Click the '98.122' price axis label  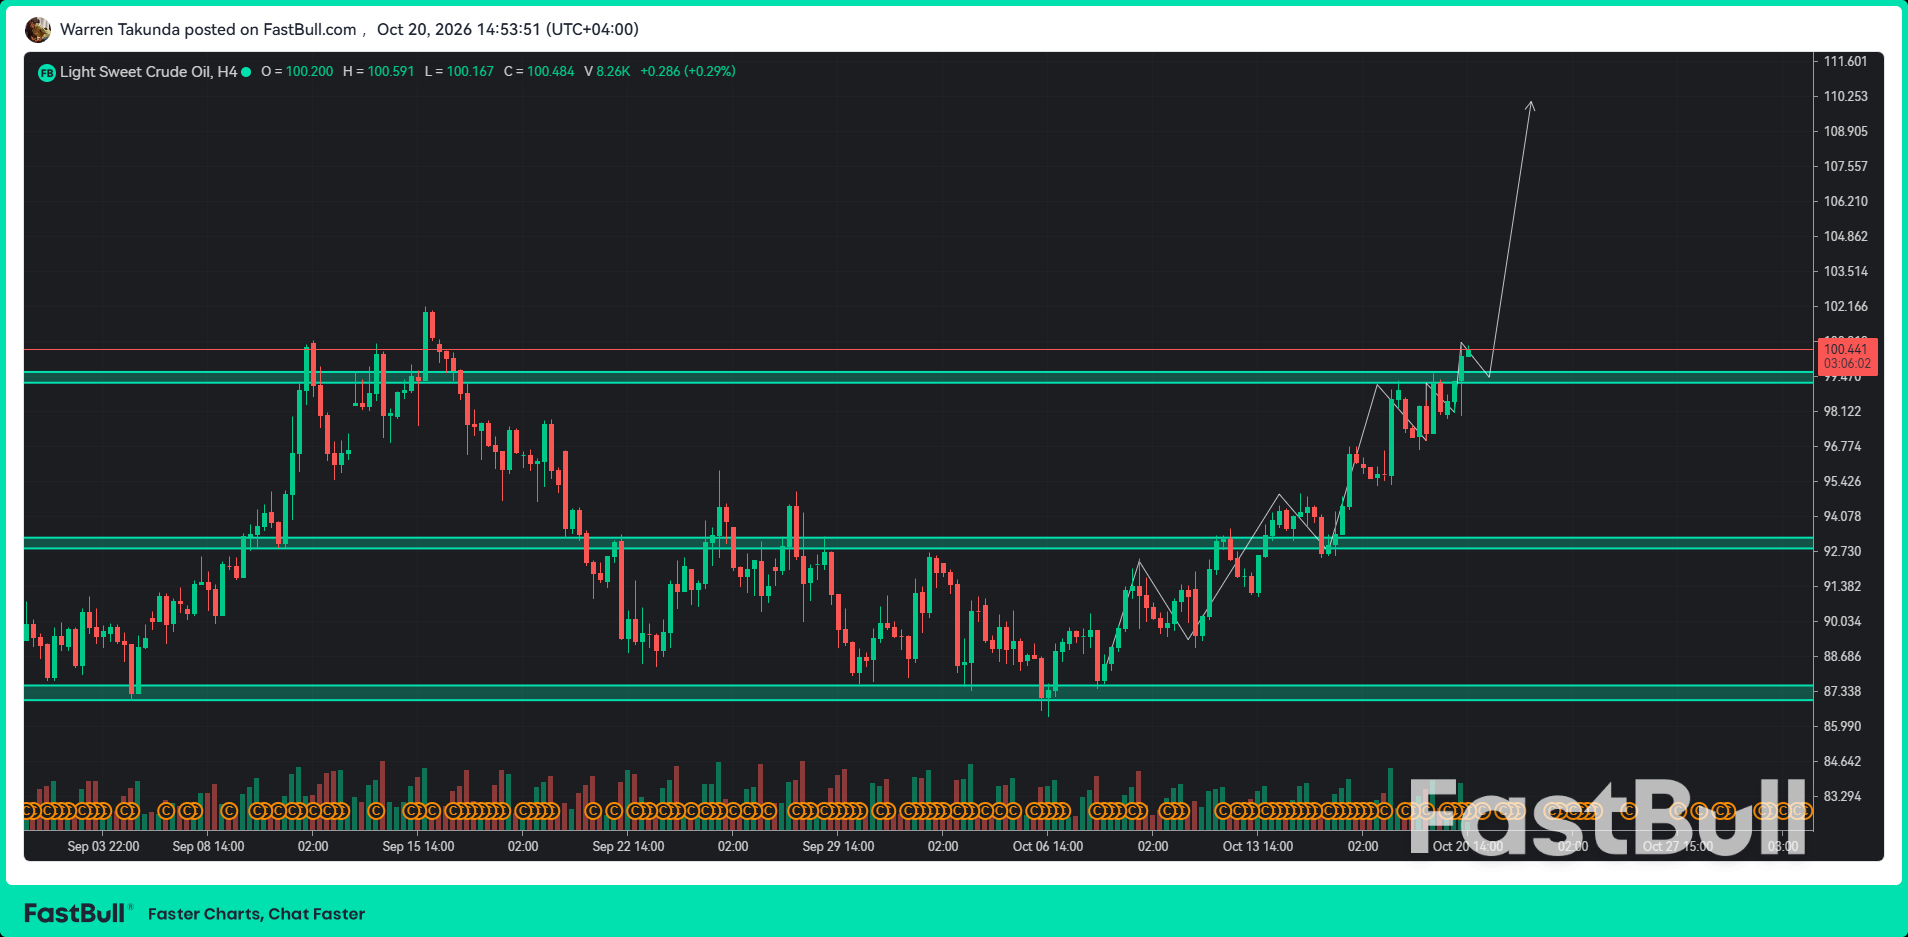[1842, 412]
